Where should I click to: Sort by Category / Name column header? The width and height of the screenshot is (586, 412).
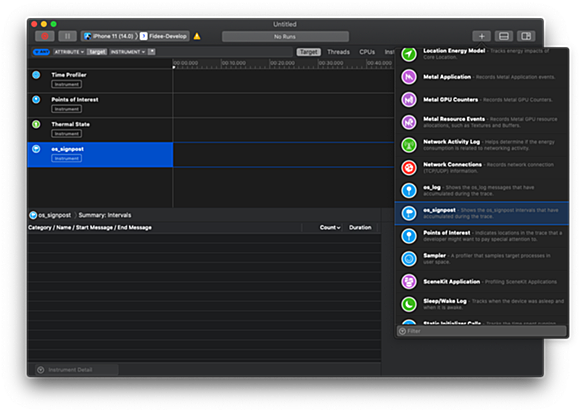pos(90,227)
